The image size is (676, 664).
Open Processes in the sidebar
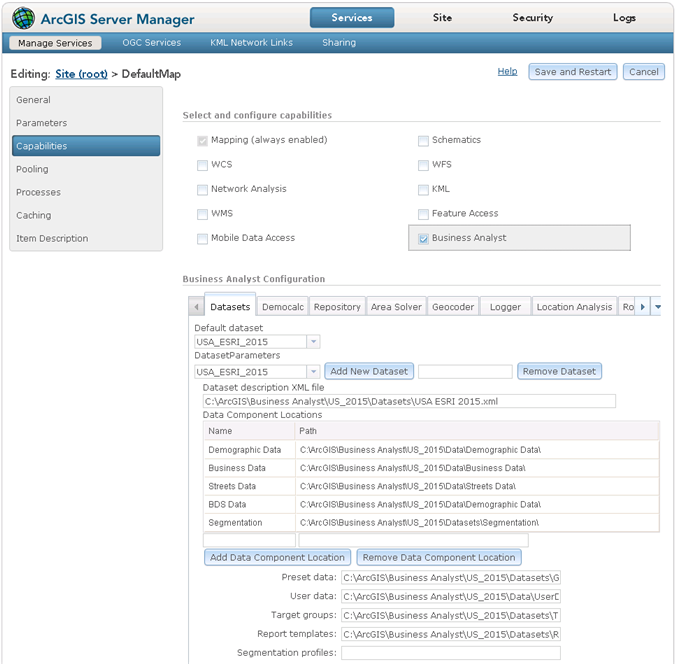click(86, 192)
